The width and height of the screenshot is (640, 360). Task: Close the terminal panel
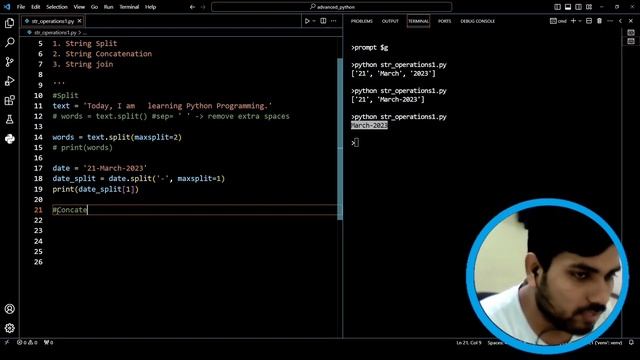pyautogui.click(x=631, y=21)
